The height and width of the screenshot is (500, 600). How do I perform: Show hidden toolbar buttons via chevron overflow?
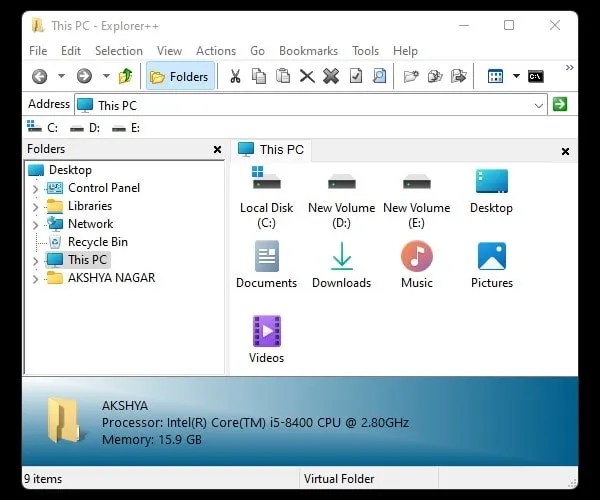pyautogui.click(x=570, y=67)
